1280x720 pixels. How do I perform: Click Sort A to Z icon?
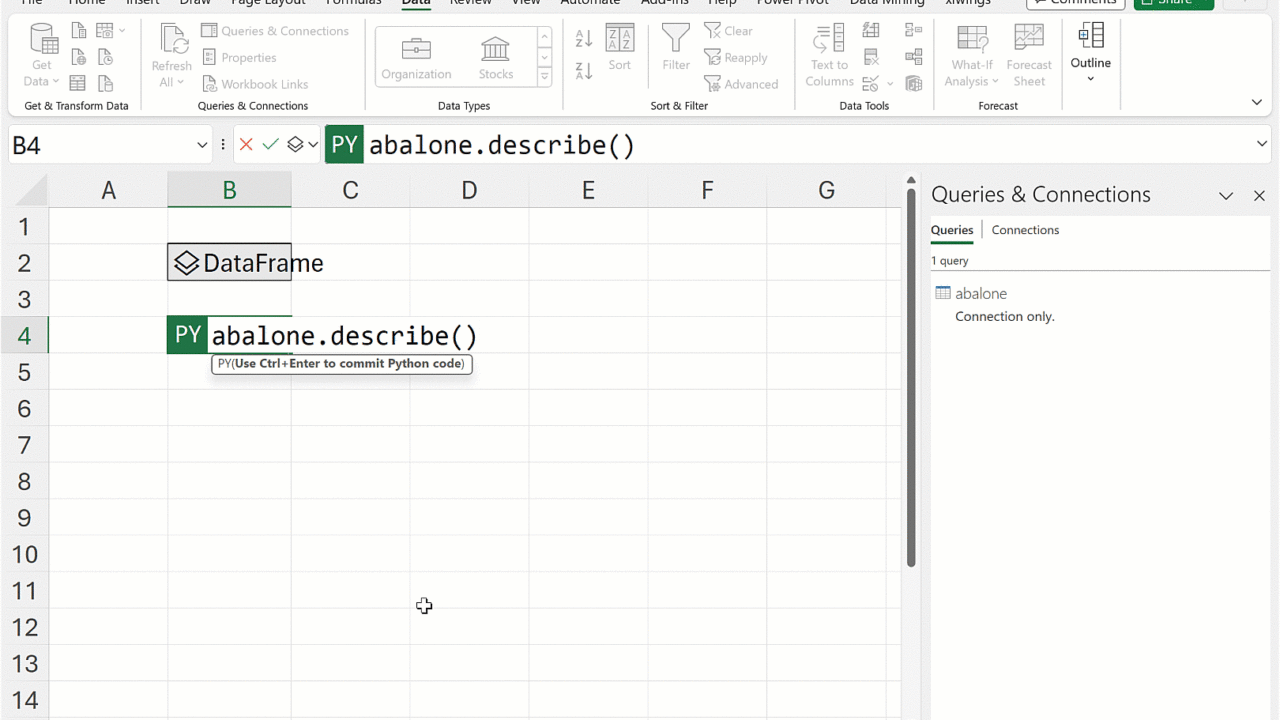[584, 39]
